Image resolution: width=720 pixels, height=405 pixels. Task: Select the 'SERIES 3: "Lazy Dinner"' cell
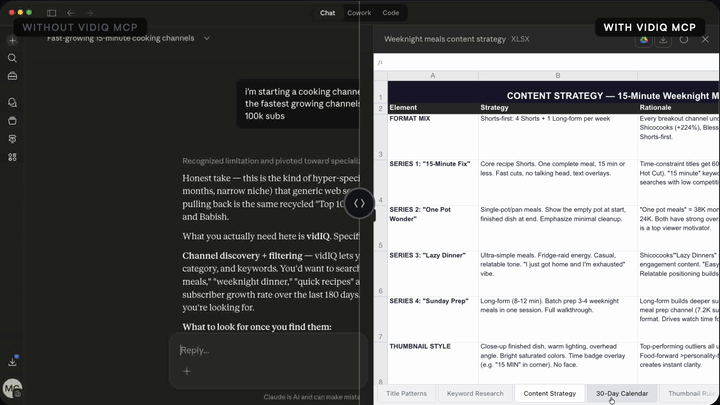click(433, 273)
